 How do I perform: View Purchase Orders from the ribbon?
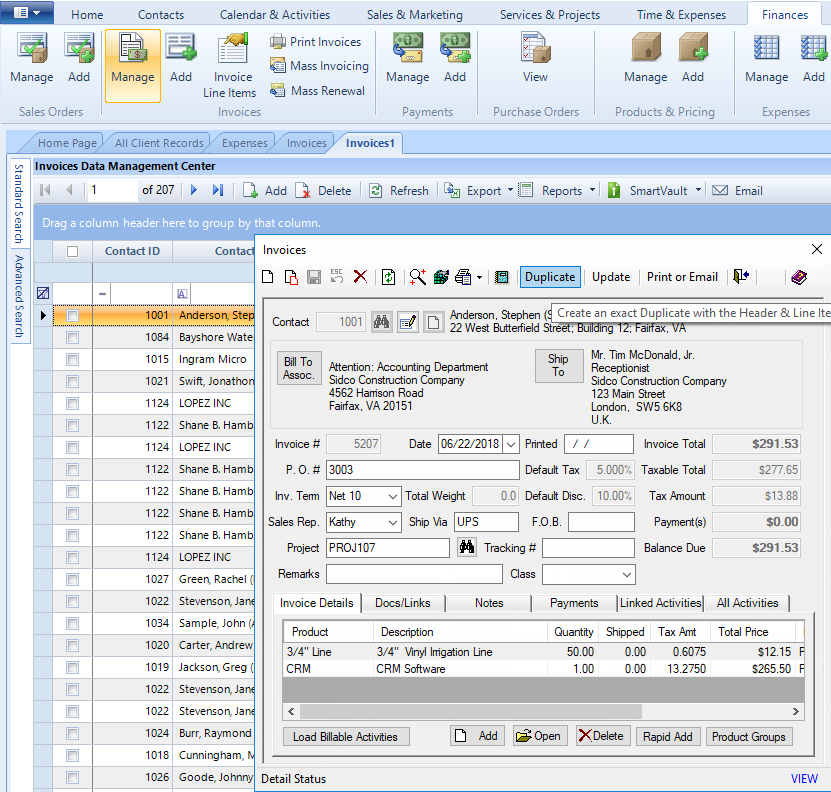click(535, 58)
